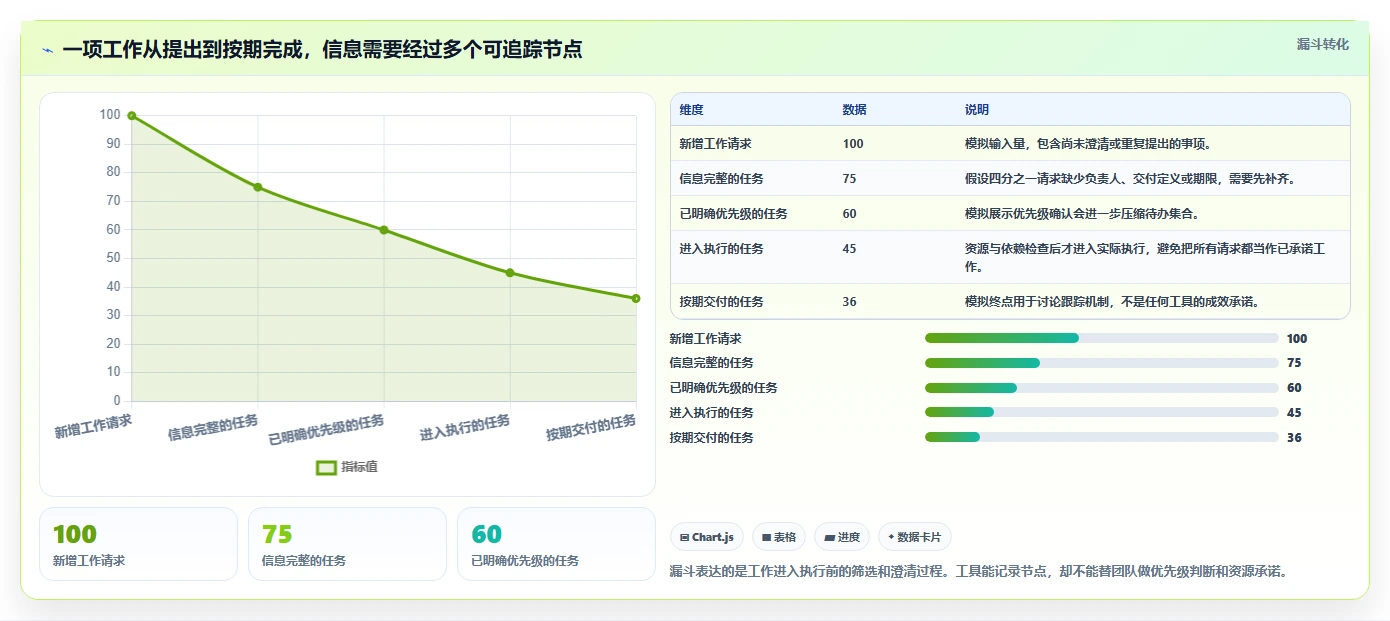Click x-axis label 新增工作请求 in chart
The image size is (1390, 621).
pyautogui.click(x=93, y=426)
